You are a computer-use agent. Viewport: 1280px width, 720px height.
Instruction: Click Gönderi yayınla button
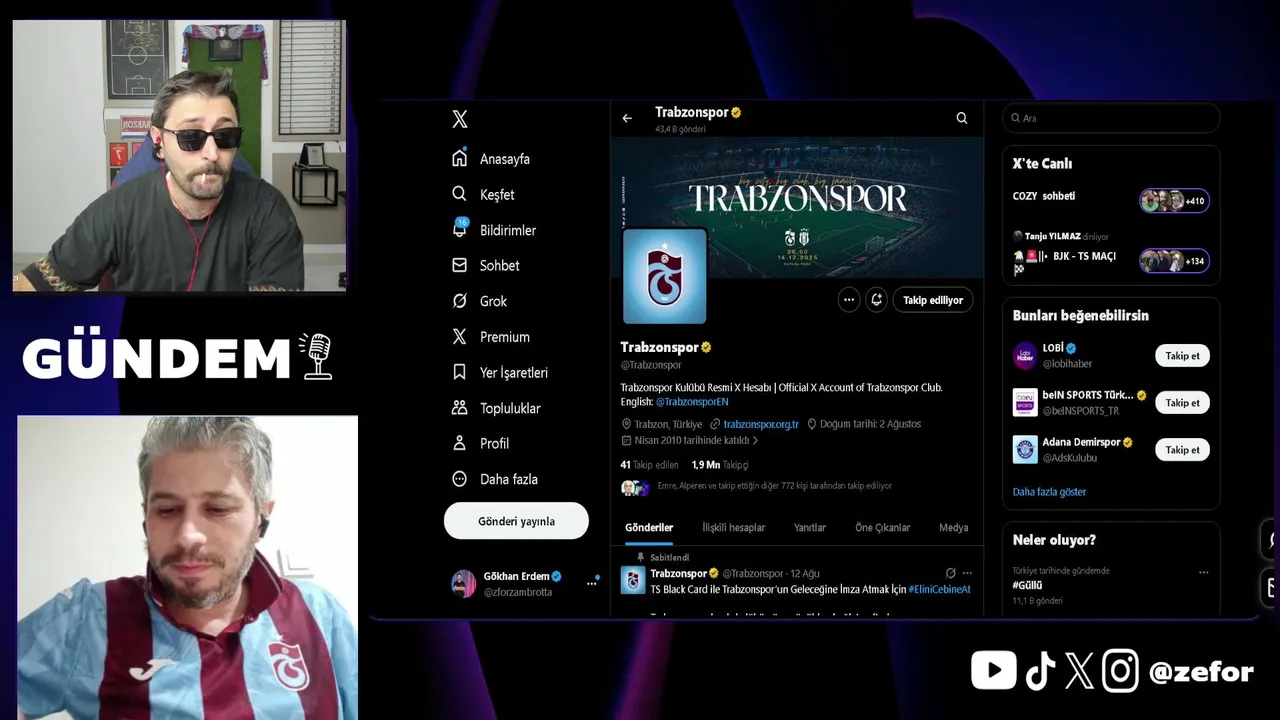click(516, 521)
